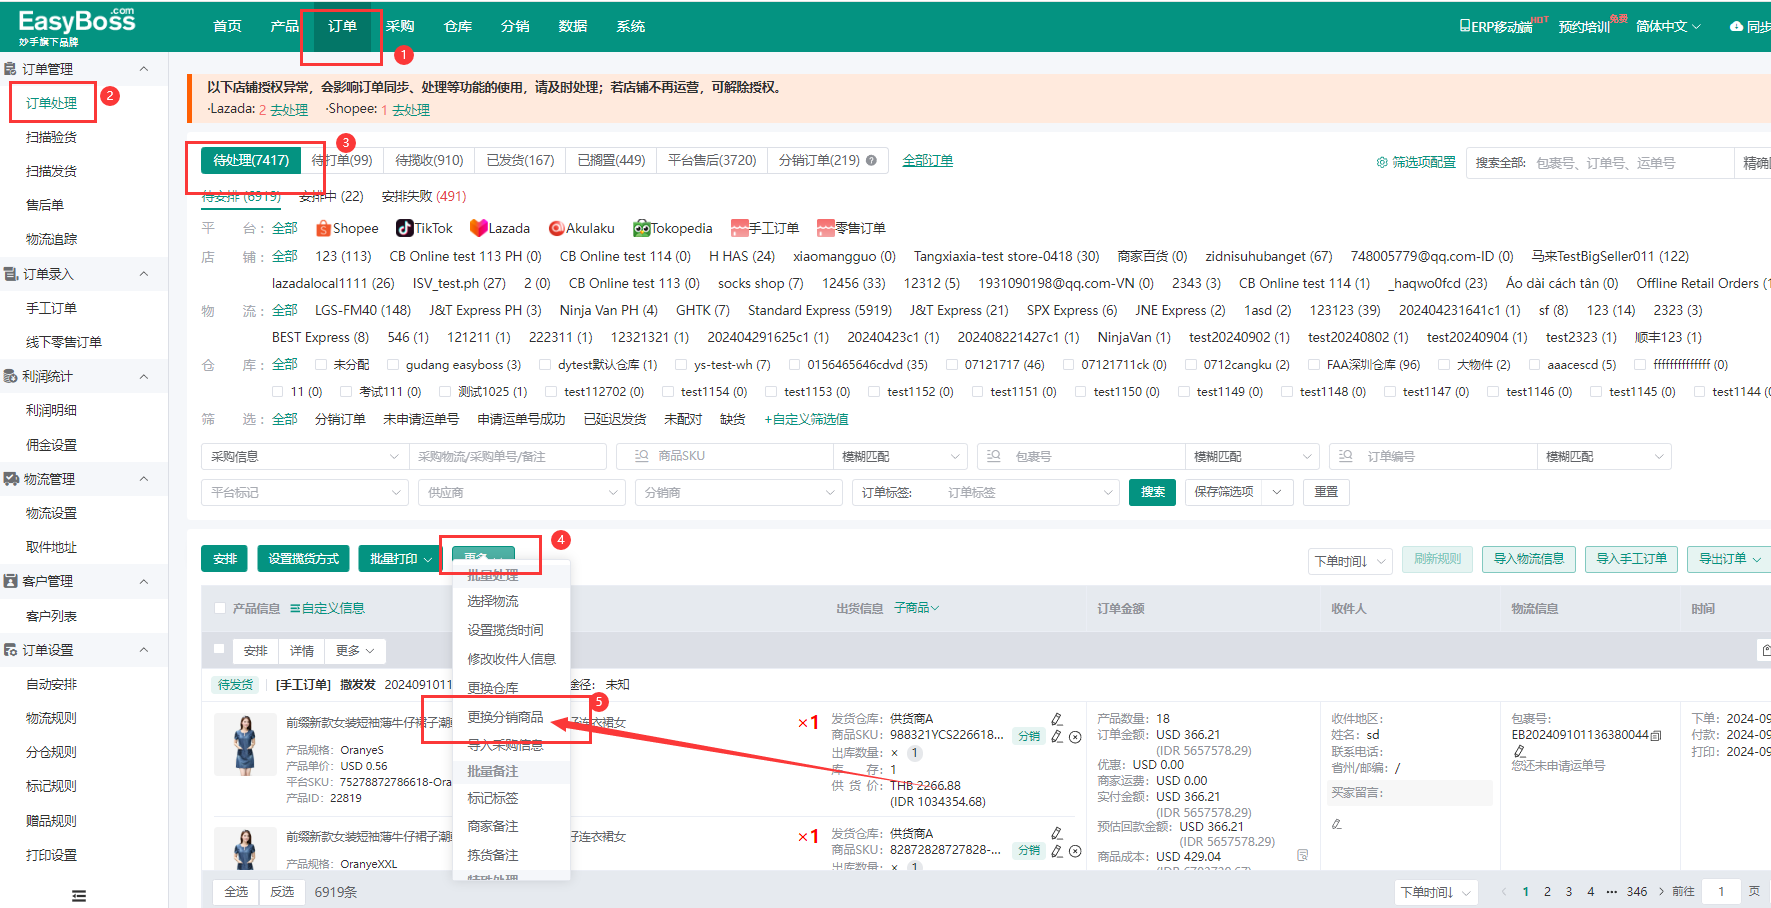Remove distribution for SKU 82872828727828
Viewport: 1771px width, 908px height.
pos(1075,851)
